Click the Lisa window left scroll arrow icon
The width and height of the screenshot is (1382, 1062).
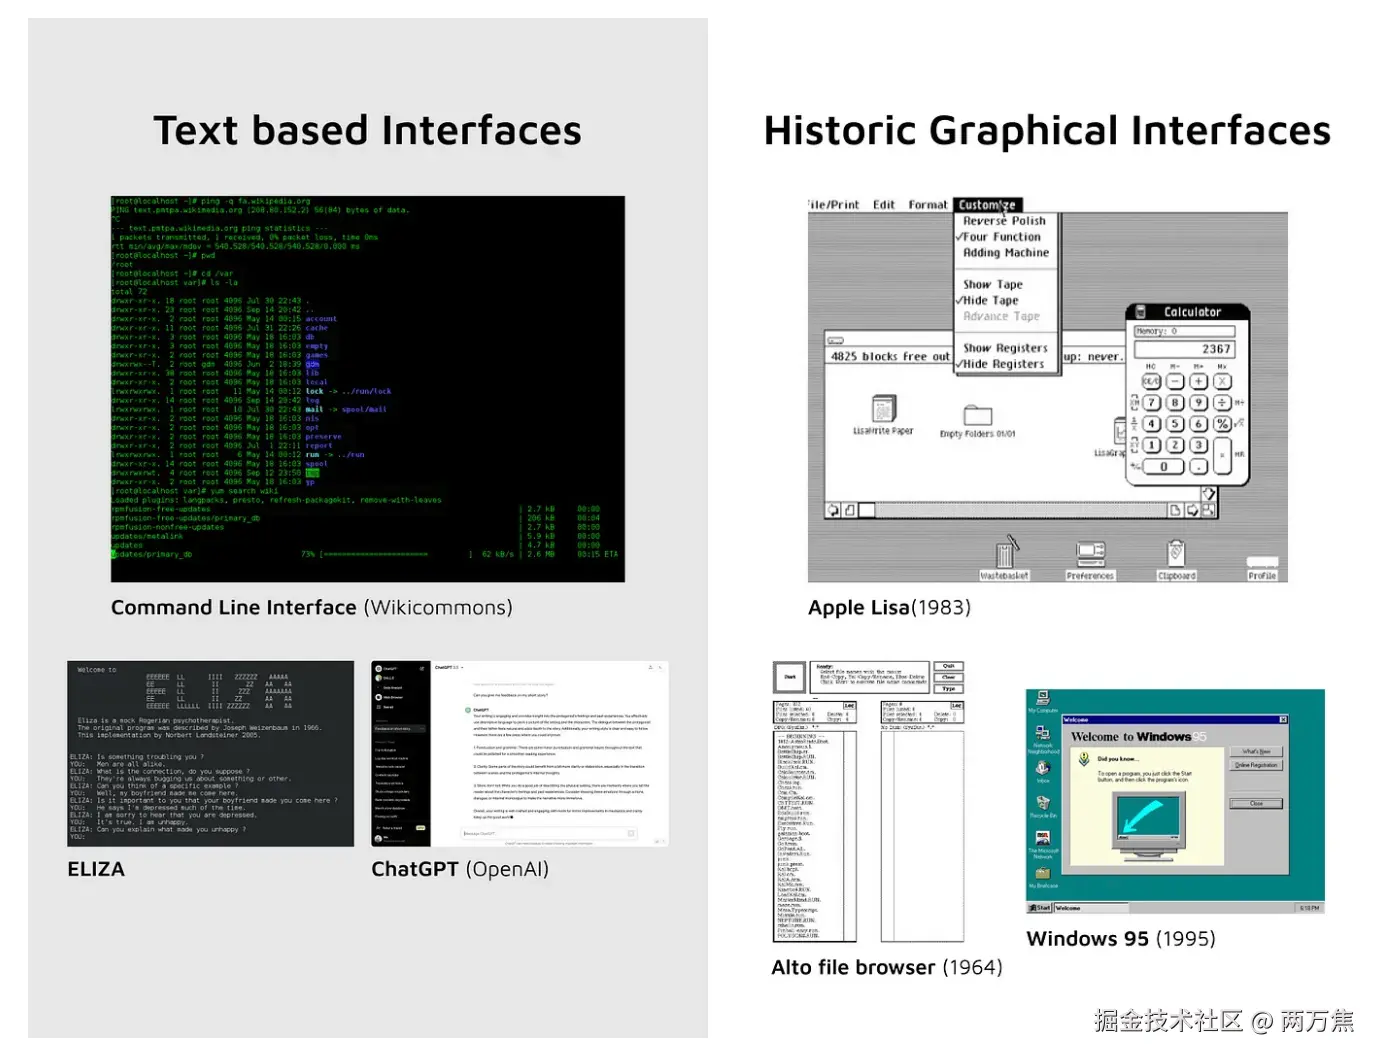tap(832, 510)
